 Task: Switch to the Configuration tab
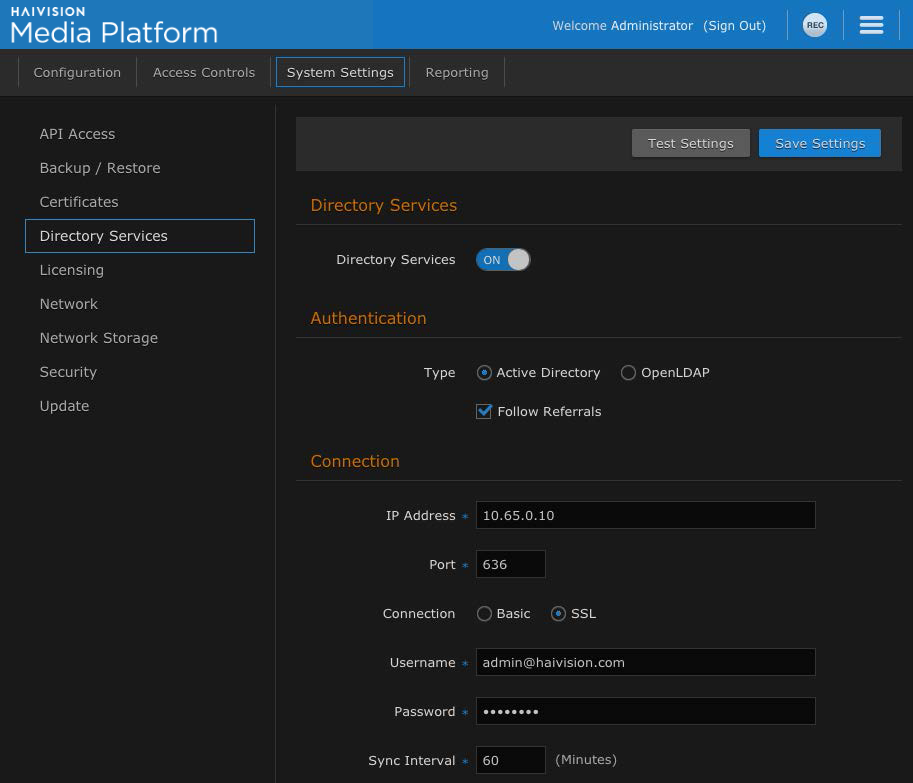tap(77, 72)
